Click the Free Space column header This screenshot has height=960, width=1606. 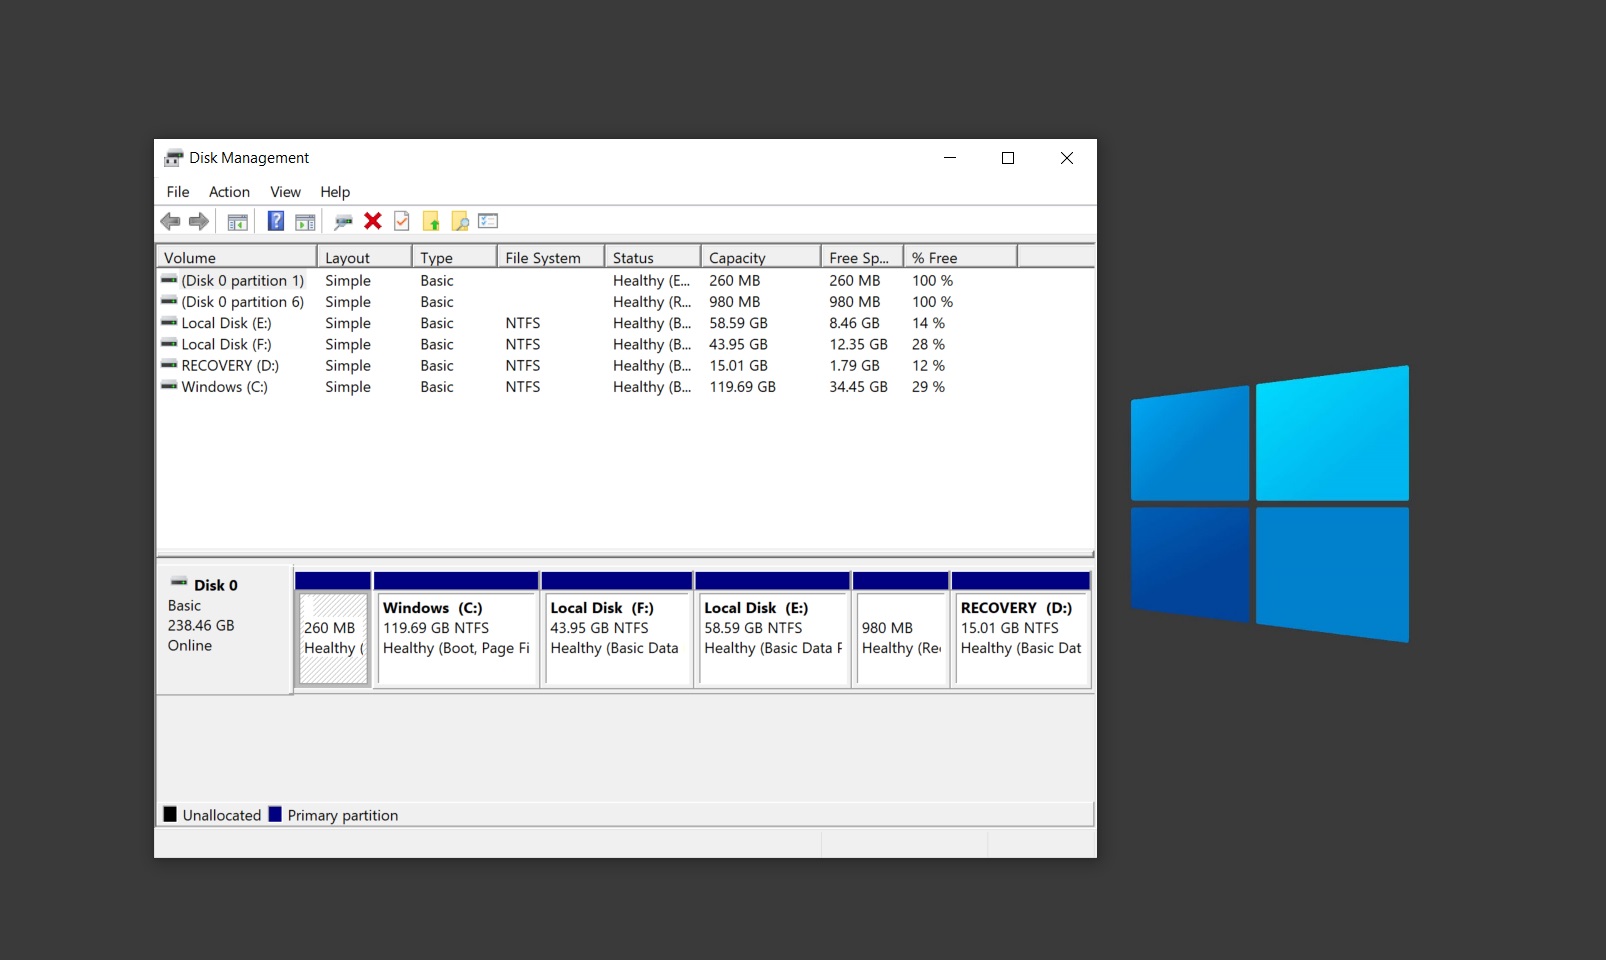coord(858,257)
